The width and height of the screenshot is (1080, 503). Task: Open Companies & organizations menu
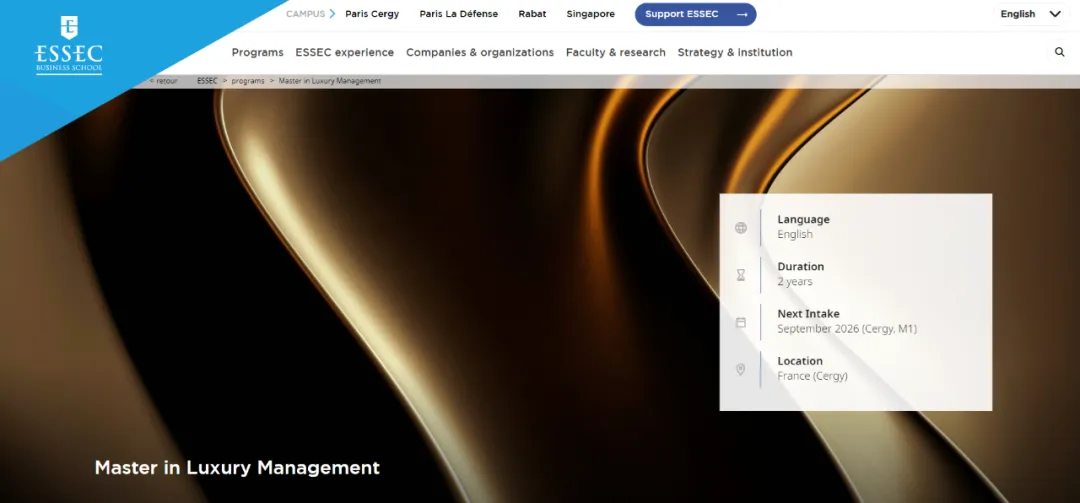tap(479, 52)
